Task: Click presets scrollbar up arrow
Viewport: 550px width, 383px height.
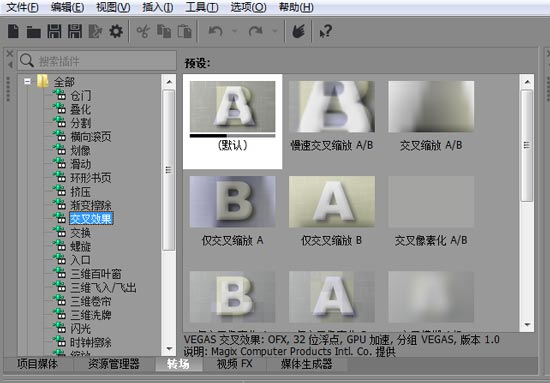Action: [x=527, y=82]
